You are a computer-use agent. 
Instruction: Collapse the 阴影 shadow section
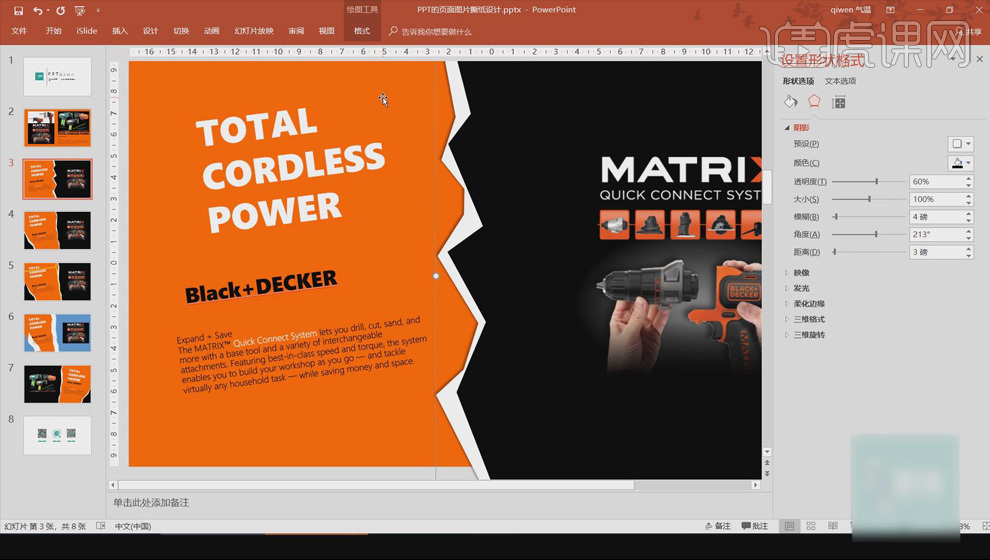(x=801, y=128)
